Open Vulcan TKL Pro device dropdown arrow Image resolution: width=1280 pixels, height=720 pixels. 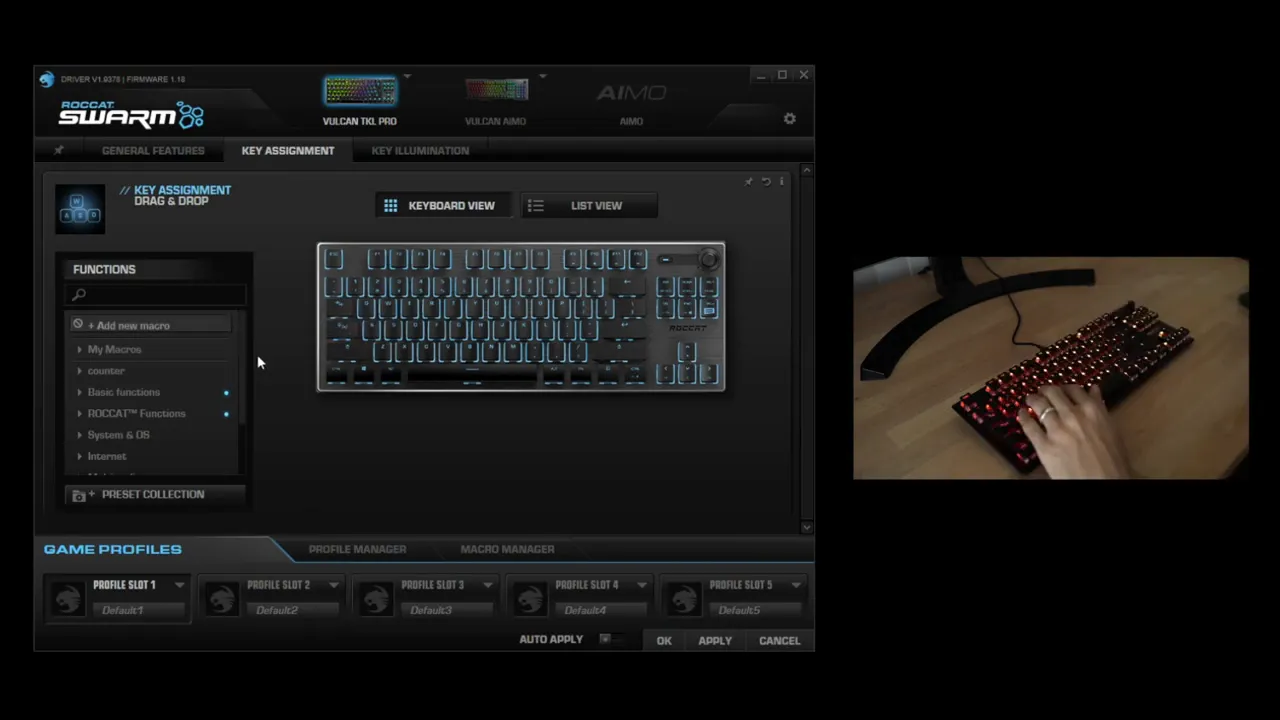[407, 77]
